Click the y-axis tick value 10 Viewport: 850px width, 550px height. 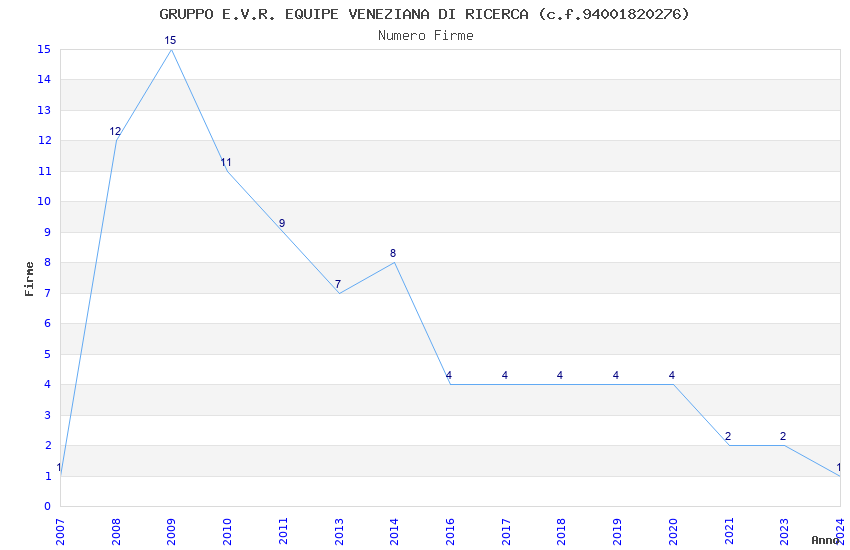44,202
